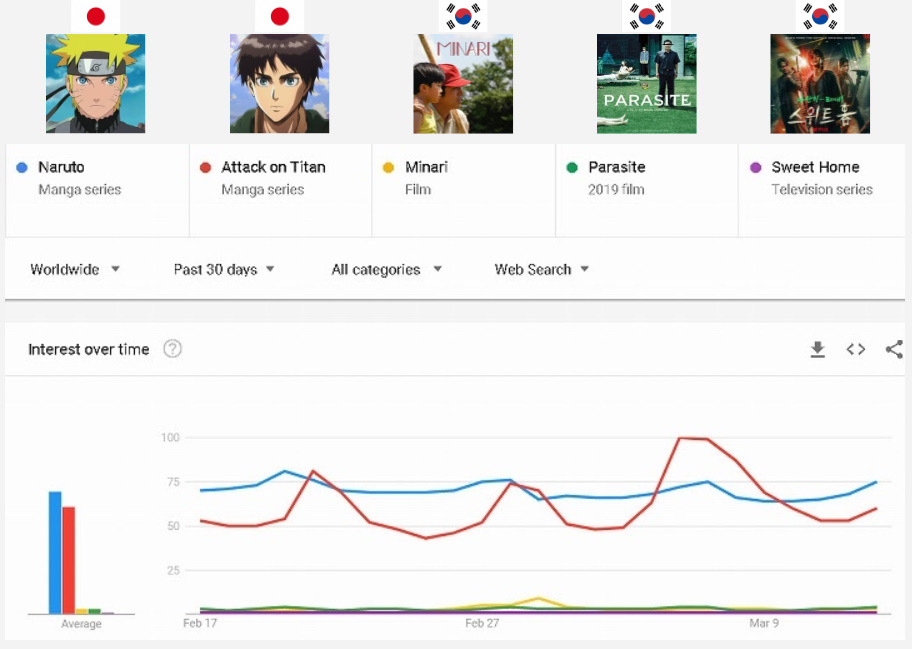912x649 pixels.
Task: Click the share icon for the chart
Action: click(x=894, y=349)
